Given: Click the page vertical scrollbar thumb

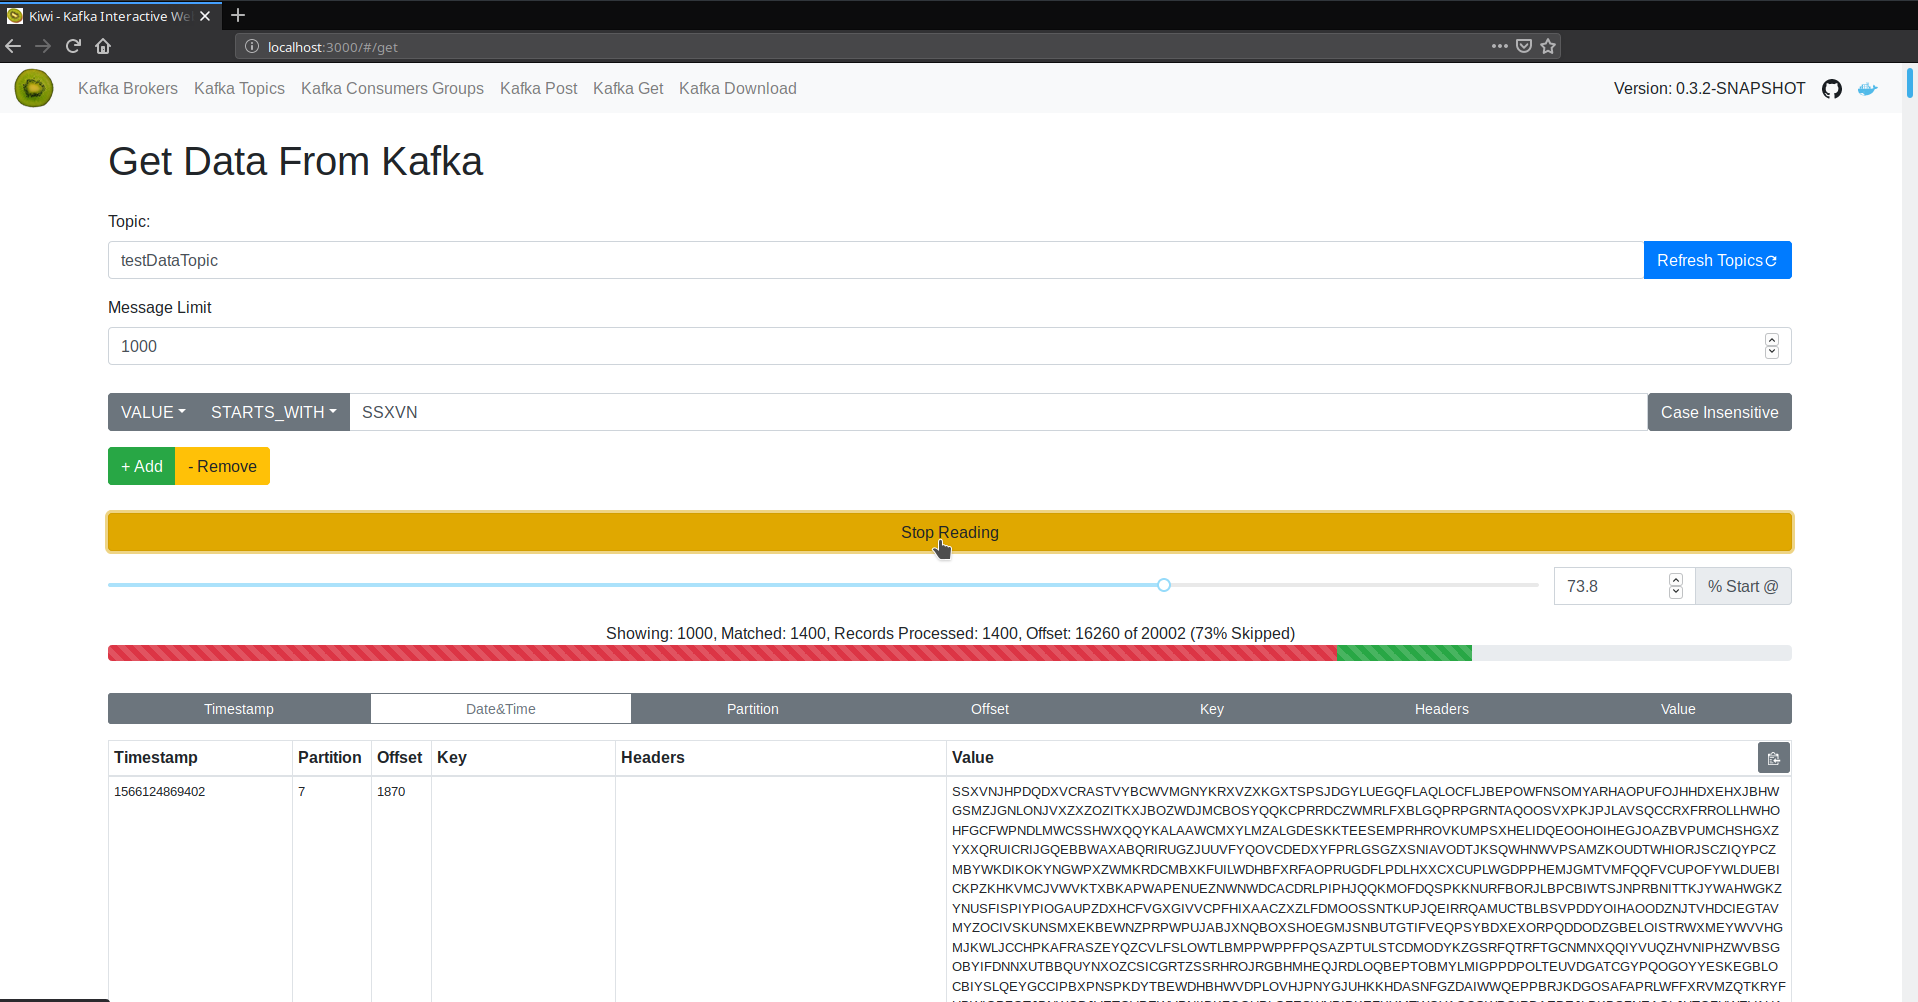Looking at the screenshot, I should (1910, 83).
